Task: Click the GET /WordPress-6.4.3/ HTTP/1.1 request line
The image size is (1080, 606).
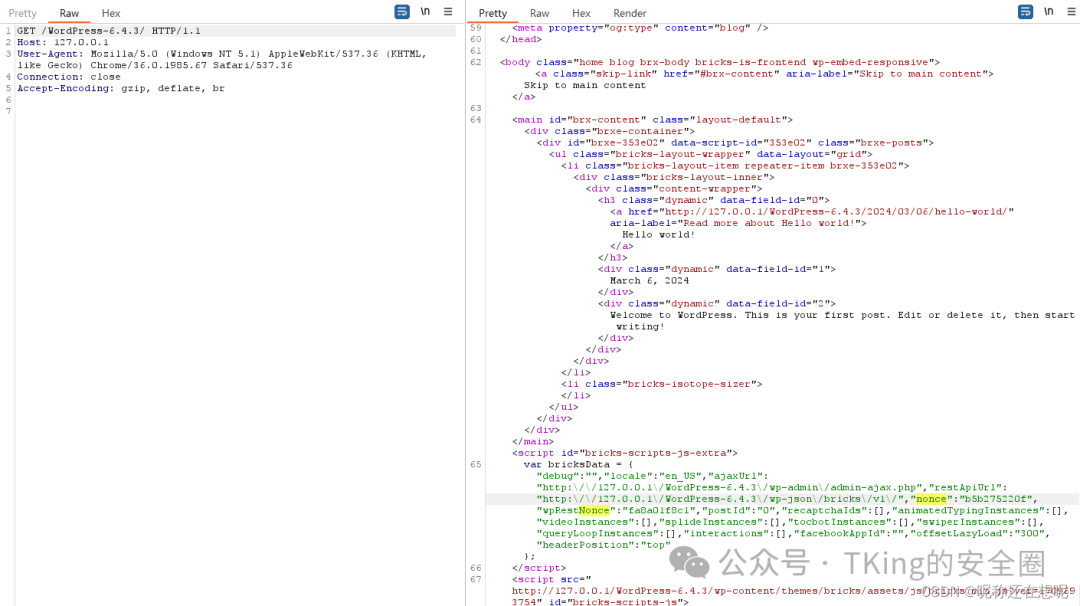Action: coord(109,31)
